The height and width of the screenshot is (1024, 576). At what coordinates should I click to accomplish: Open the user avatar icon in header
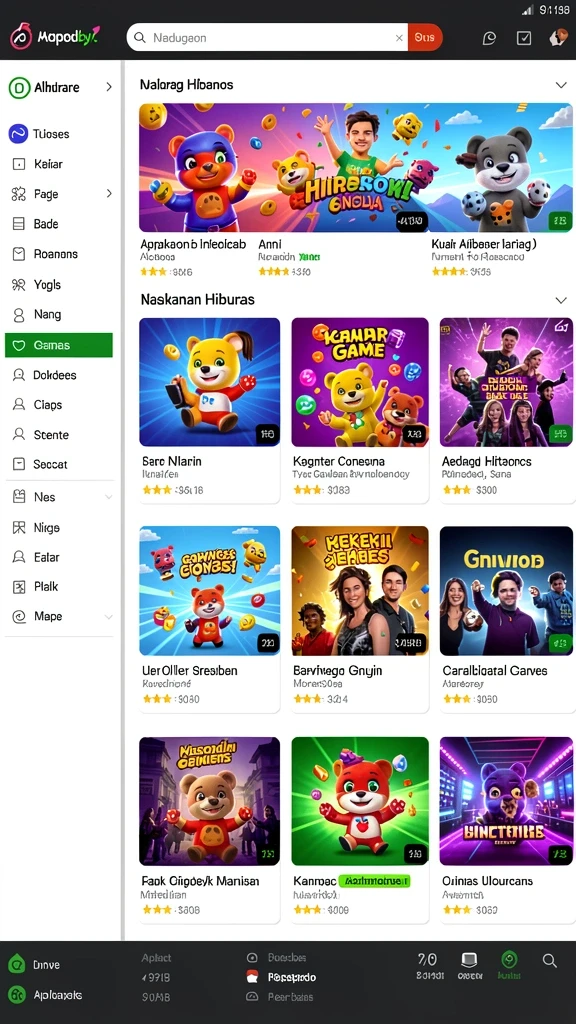pyautogui.click(x=558, y=37)
